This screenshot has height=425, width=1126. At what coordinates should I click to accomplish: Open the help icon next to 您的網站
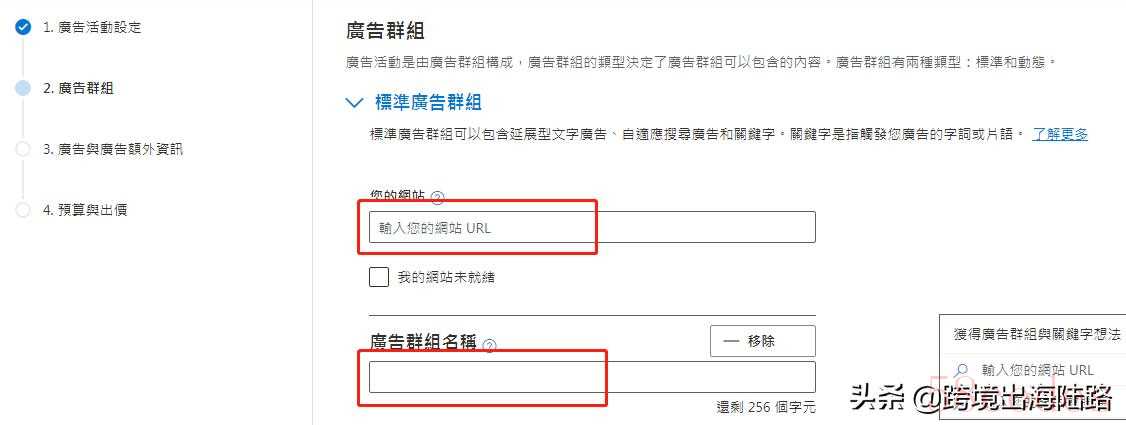pyautogui.click(x=437, y=198)
